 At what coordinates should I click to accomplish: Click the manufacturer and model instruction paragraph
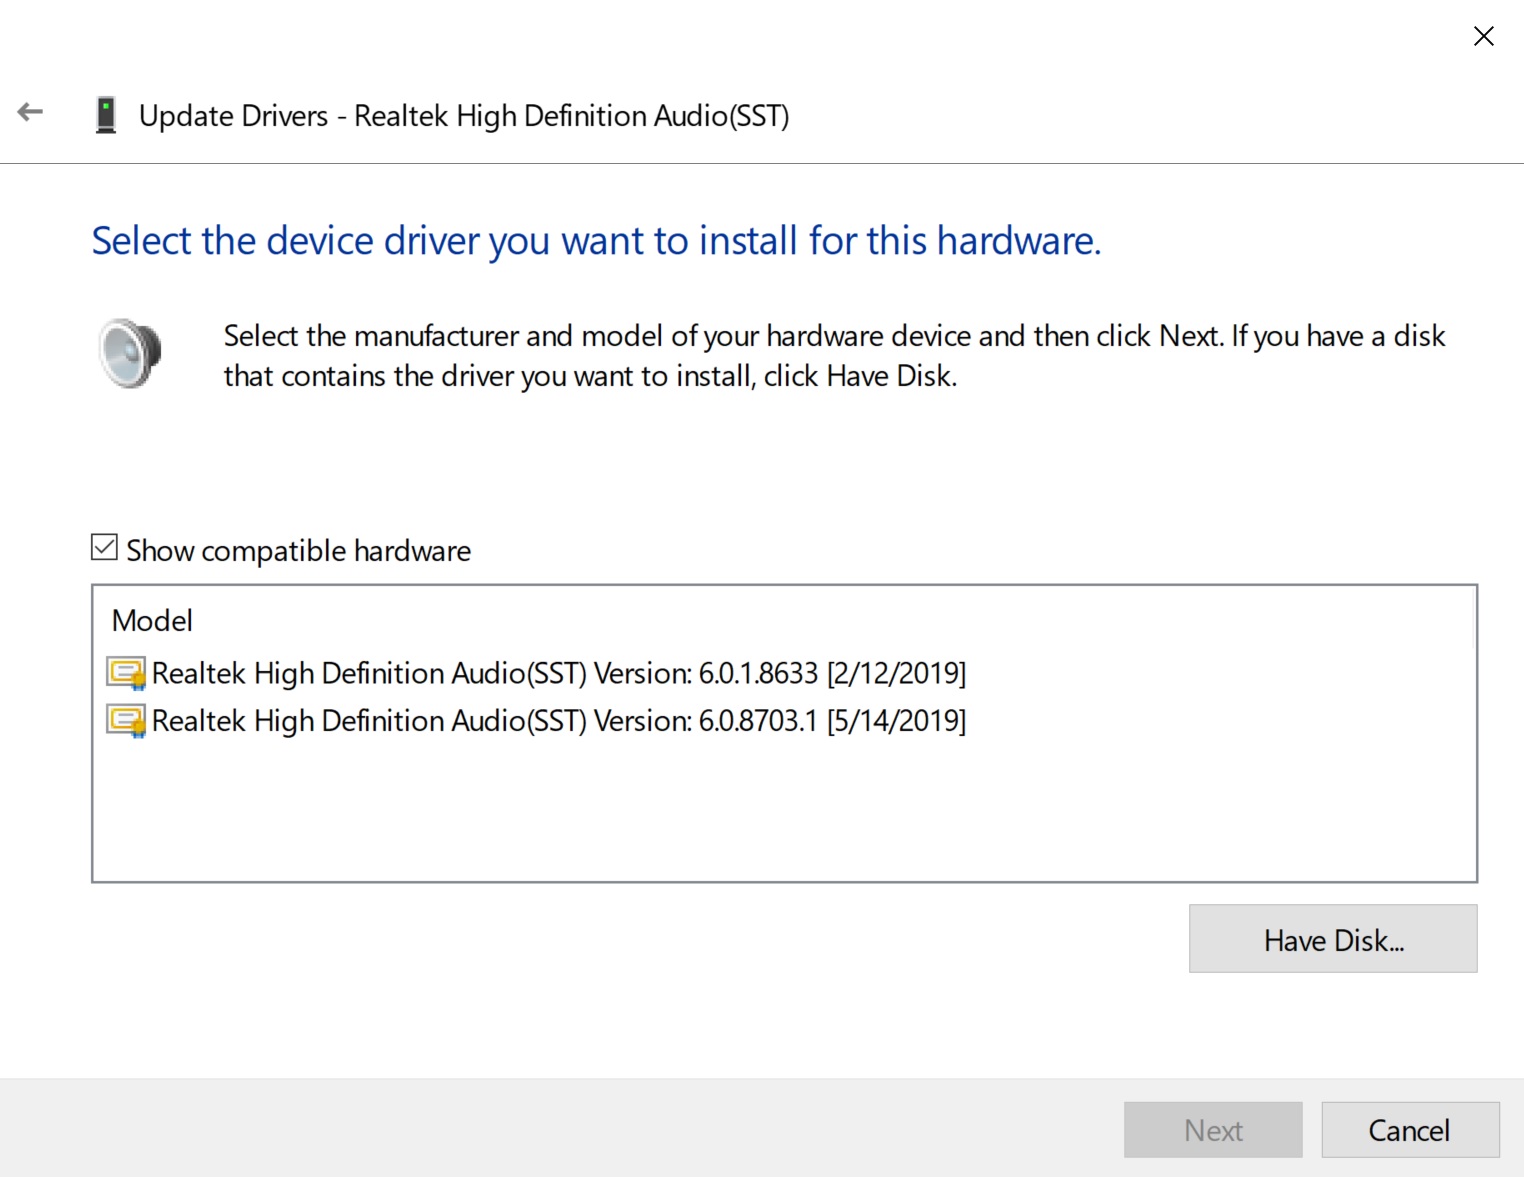click(x=834, y=356)
